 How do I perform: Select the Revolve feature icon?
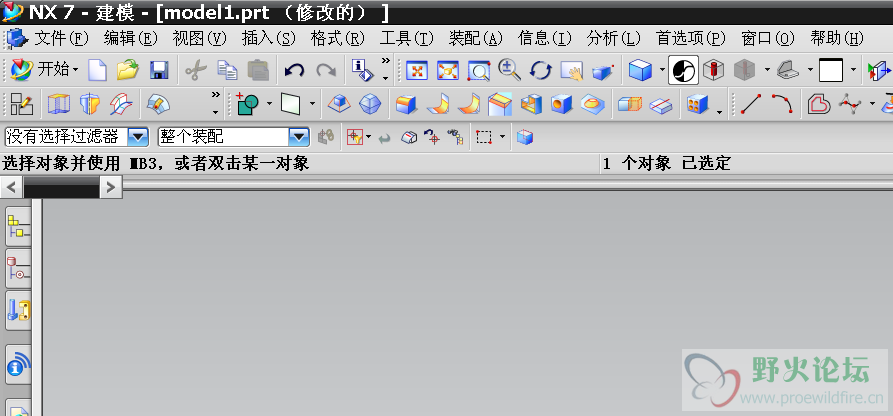(x=89, y=104)
